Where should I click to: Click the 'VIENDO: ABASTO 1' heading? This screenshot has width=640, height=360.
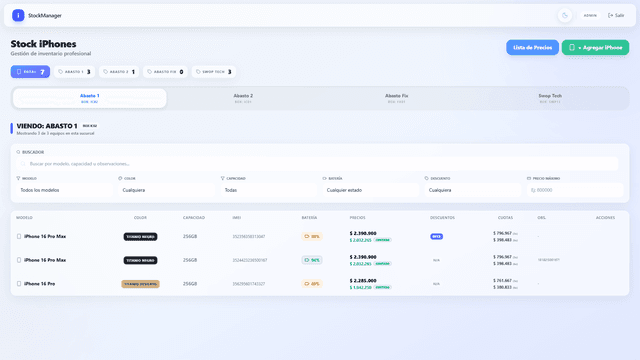click(x=47, y=126)
